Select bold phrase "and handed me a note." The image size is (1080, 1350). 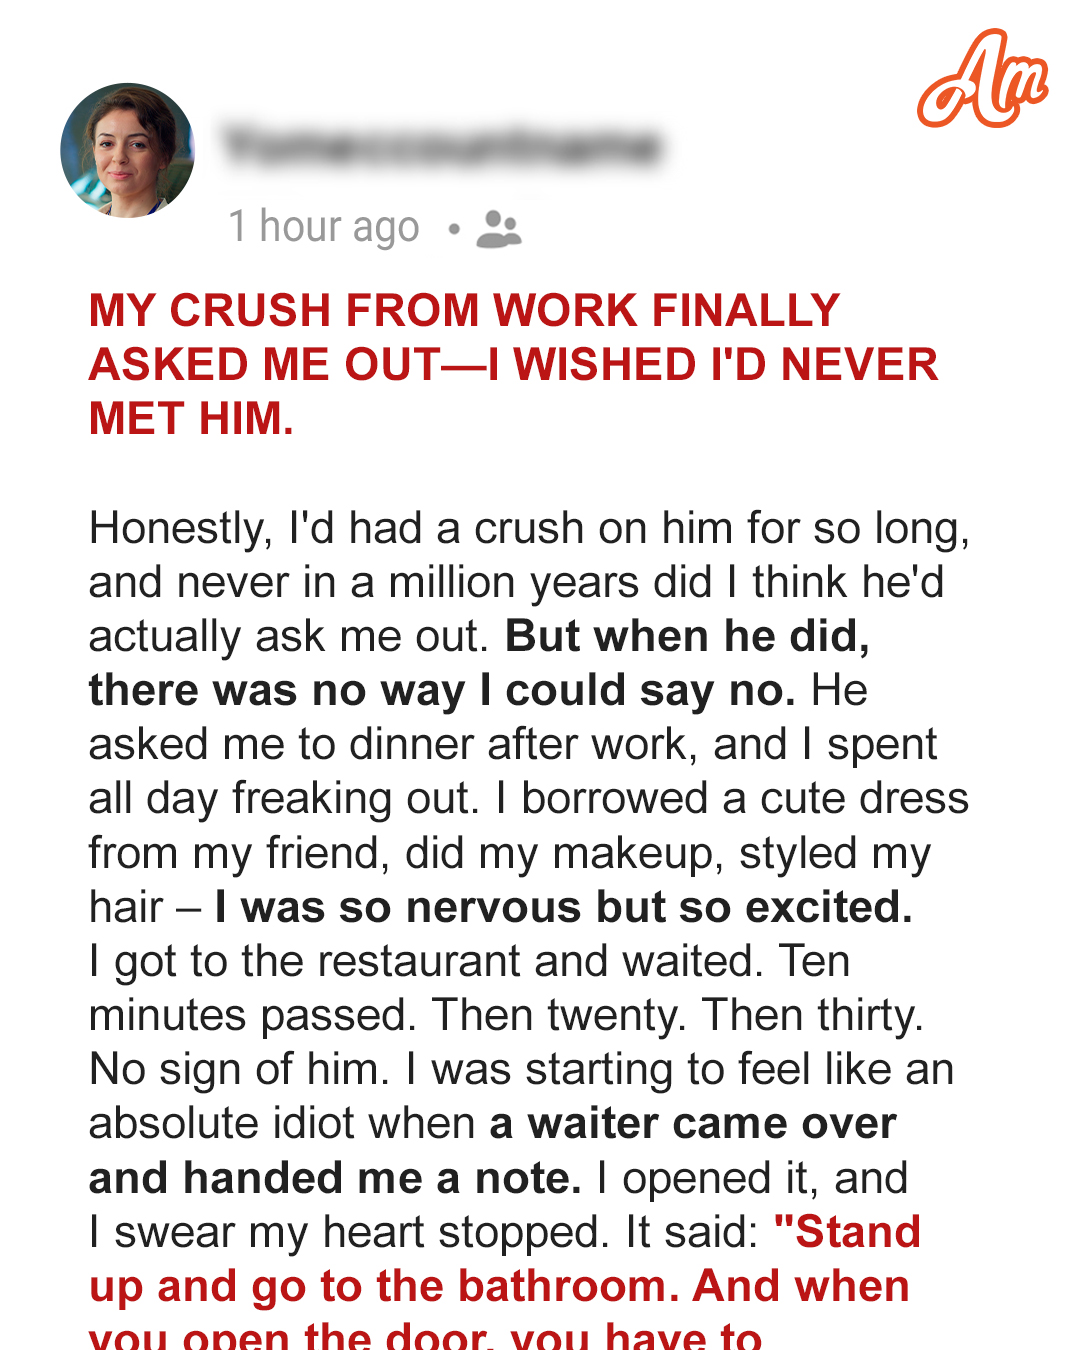pyautogui.click(x=335, y=1178)
